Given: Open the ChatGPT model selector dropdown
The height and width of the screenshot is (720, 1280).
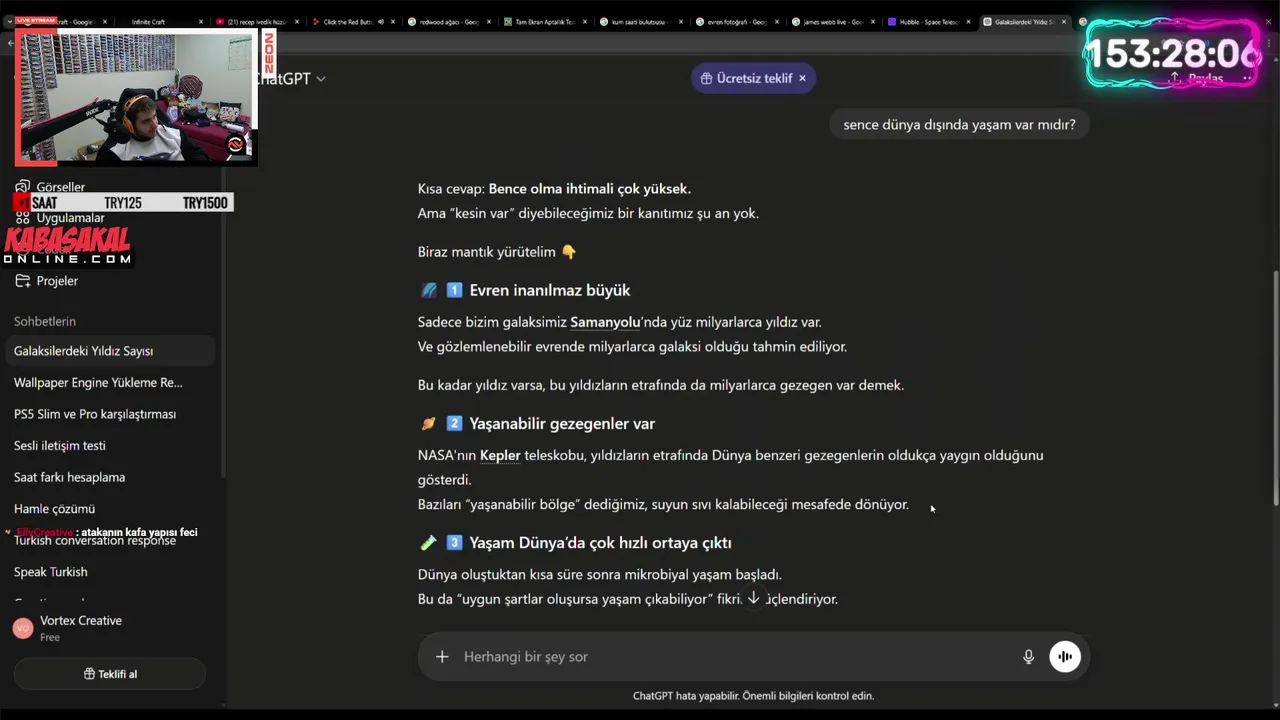Looking at the screenshot, I should [290, 78].
